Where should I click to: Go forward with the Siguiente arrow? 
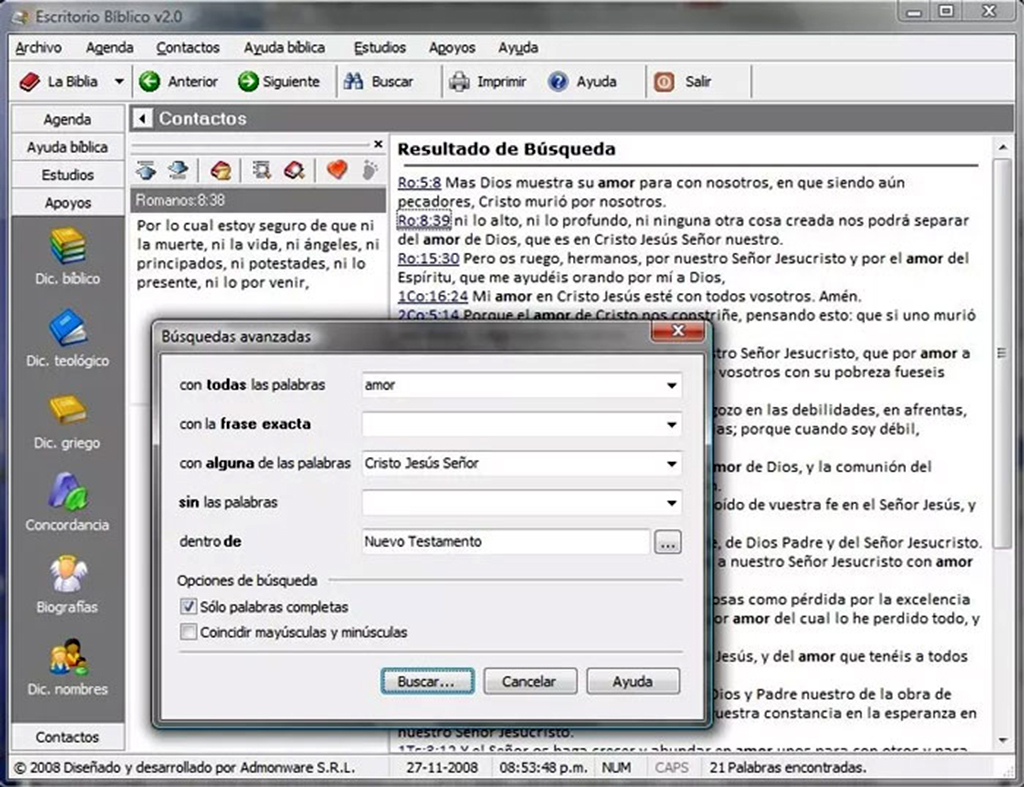click(x=248, y=82)
